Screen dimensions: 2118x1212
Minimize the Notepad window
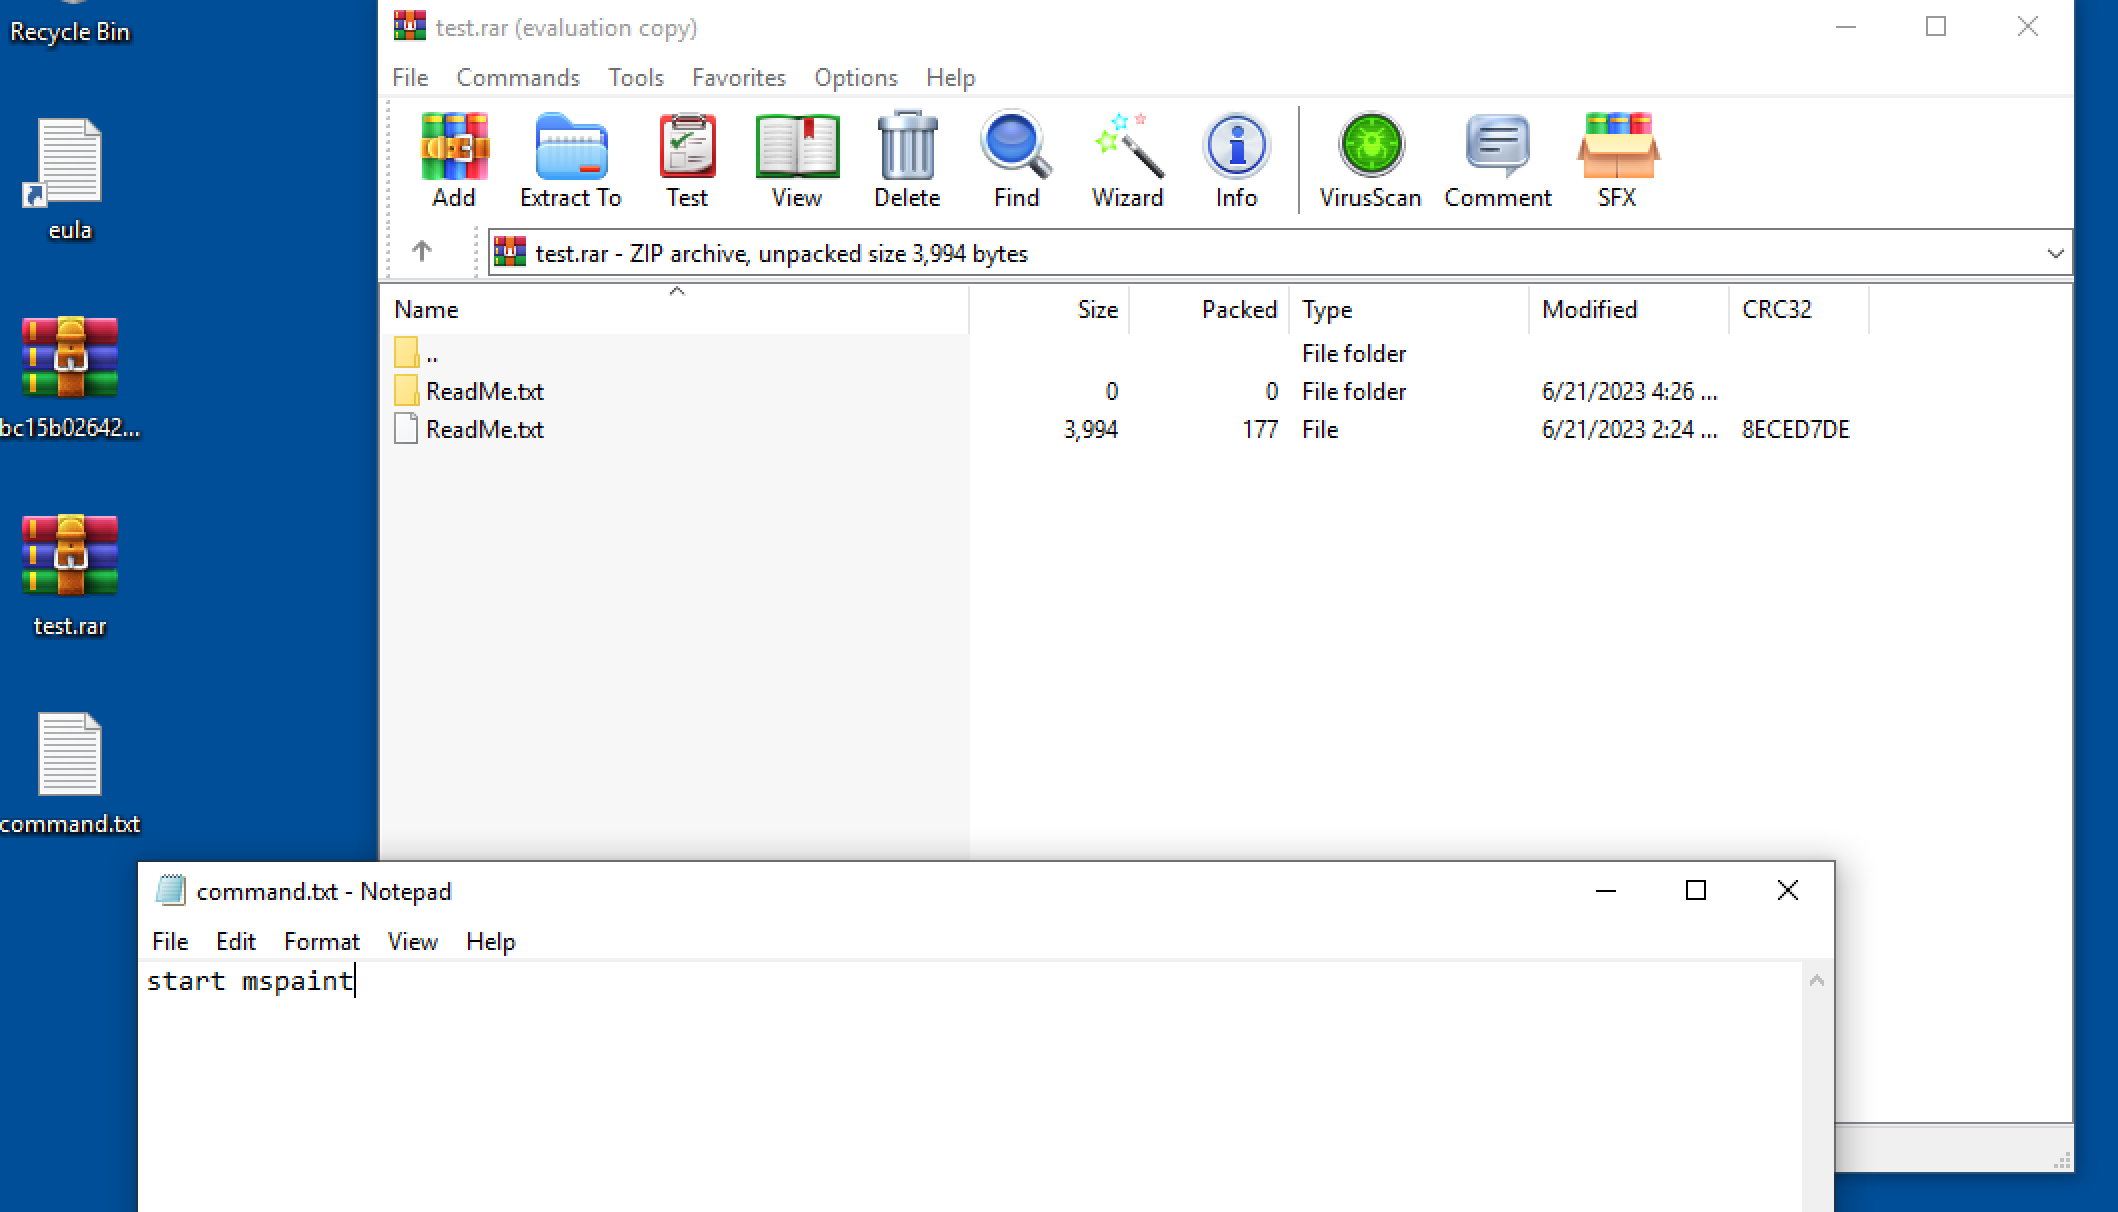(x=1606, y=890)
